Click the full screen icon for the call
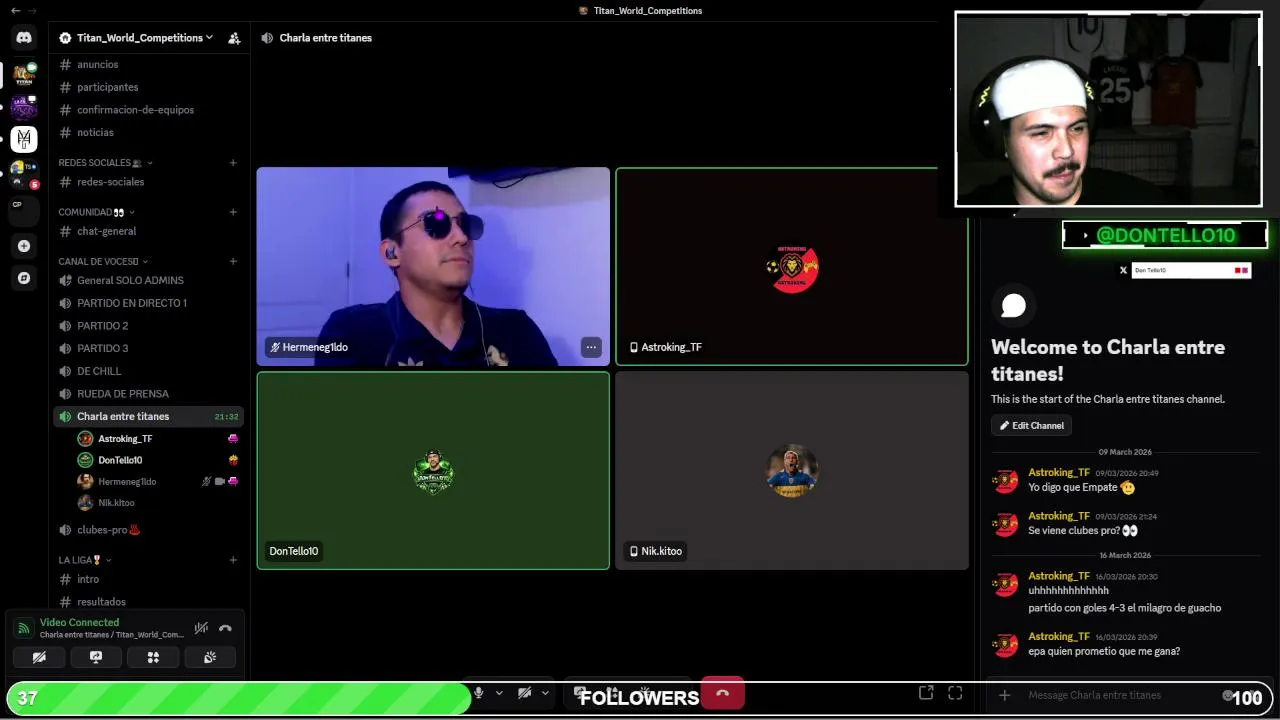Screen dimensions: 1280x720 (955, 693)
